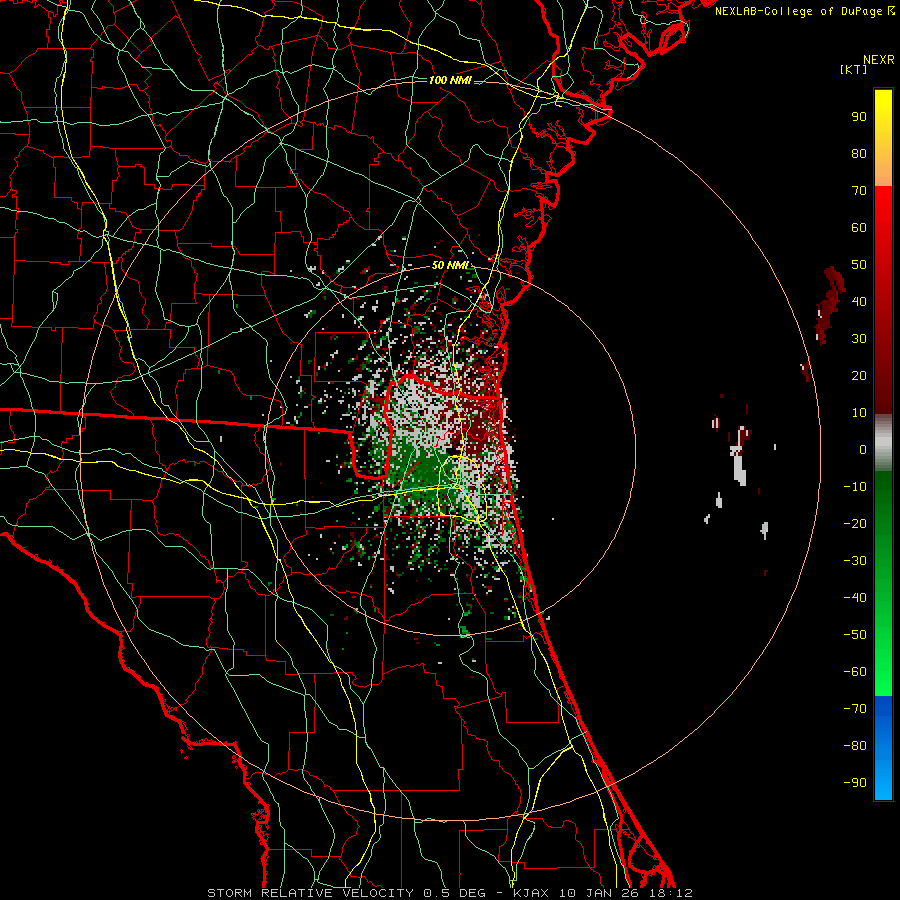Click the -40 value on the velocity scale
900x900 pixels.
coord(855,598)
